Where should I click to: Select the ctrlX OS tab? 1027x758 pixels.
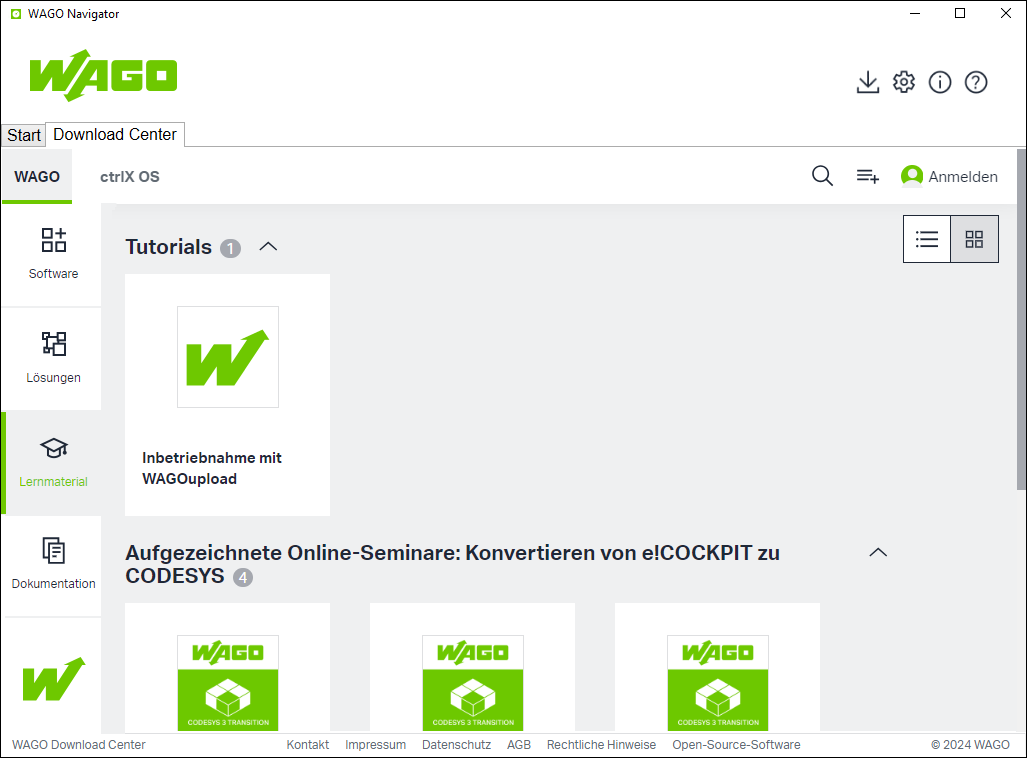tap(129, 177)
